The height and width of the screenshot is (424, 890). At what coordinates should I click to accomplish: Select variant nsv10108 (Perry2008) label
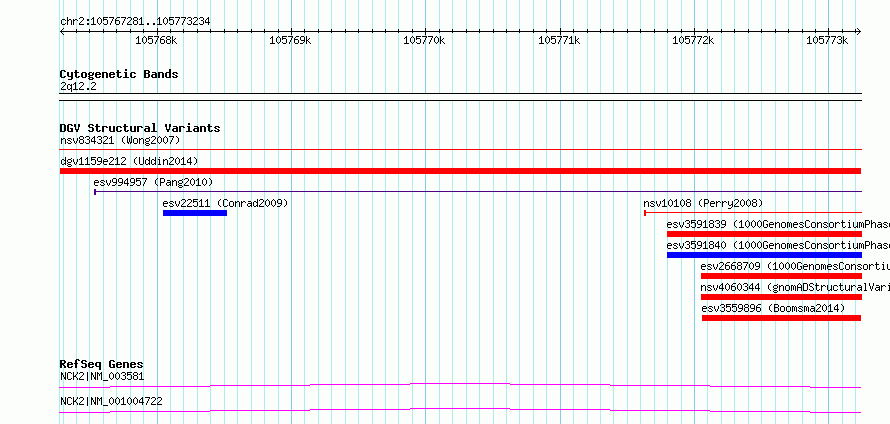[703, 203]
